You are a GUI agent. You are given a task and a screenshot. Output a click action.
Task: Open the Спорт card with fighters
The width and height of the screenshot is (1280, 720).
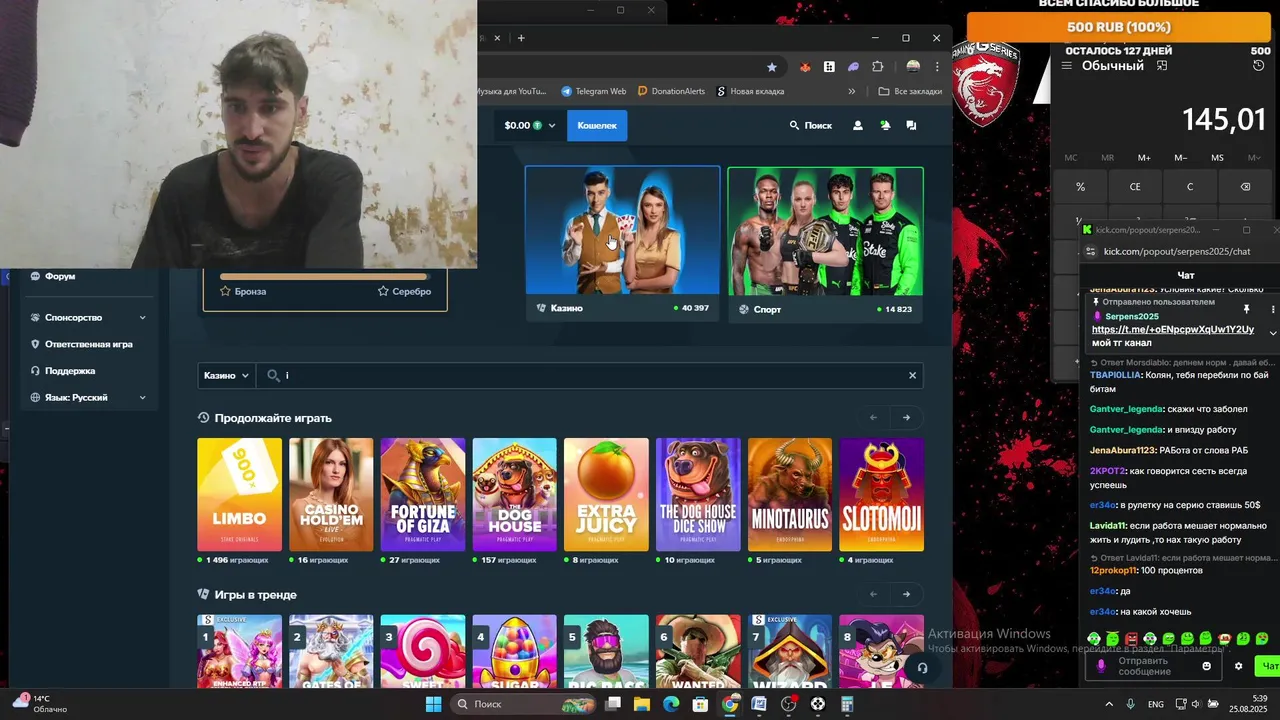825,243
